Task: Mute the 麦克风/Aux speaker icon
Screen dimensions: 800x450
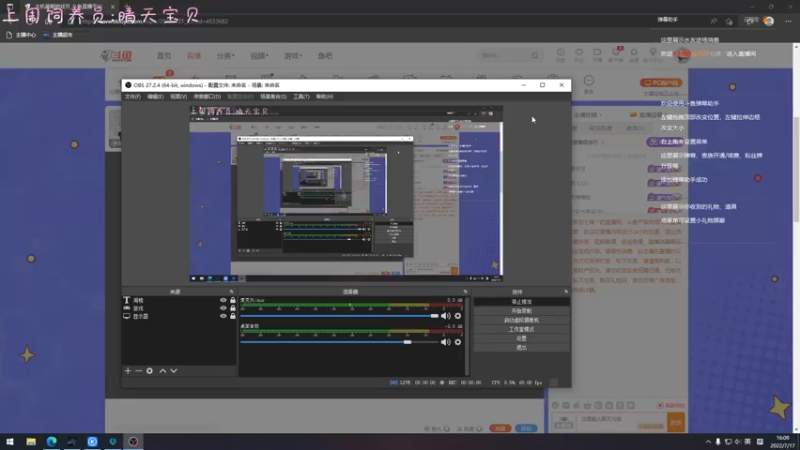Action: 445,316
